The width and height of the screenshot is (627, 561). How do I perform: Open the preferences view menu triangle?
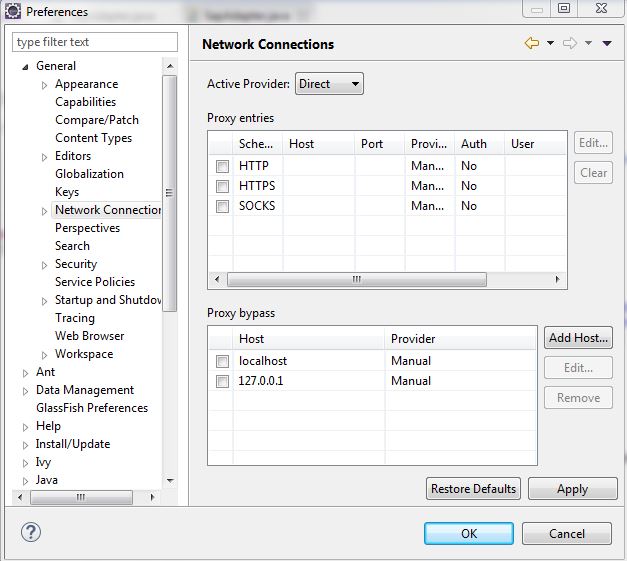pos(607,43)
